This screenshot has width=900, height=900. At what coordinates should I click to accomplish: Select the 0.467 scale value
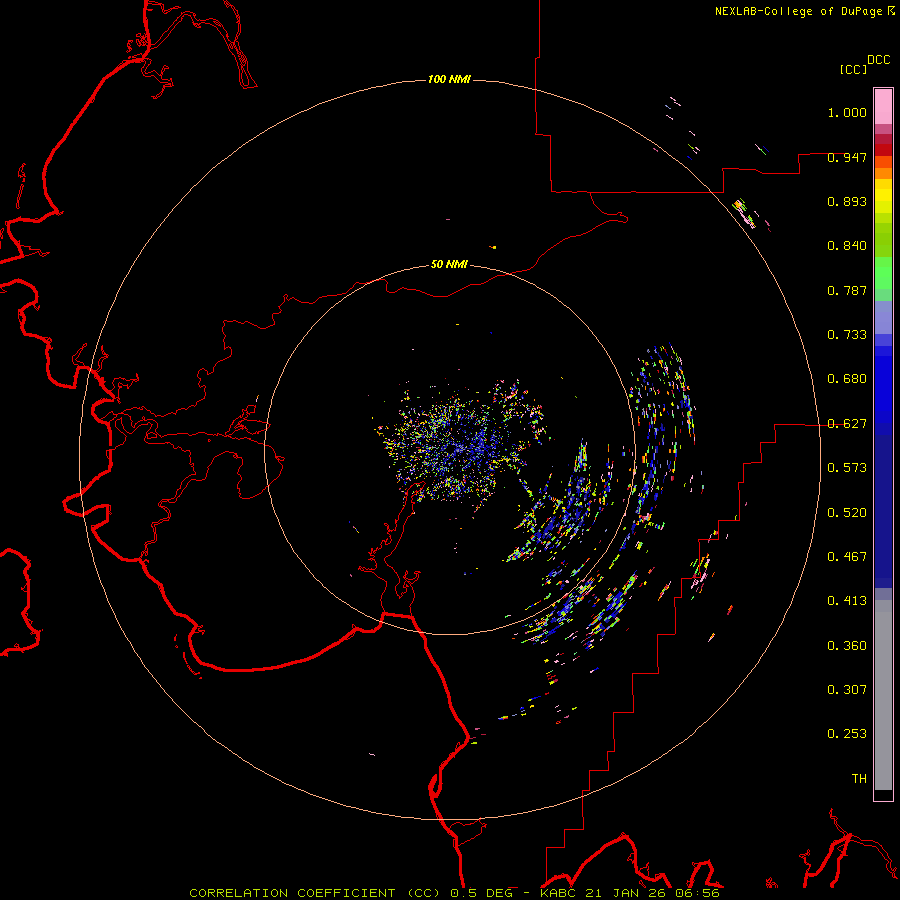tap(847, 557)
